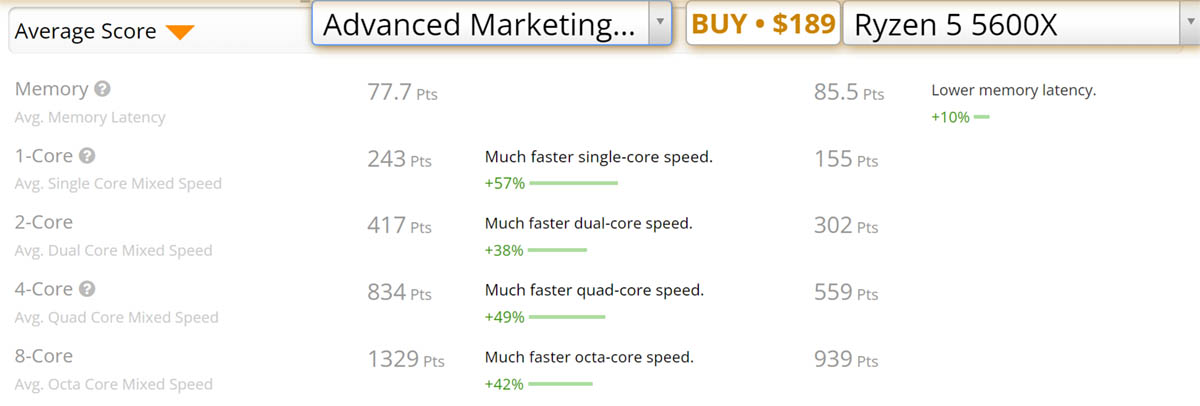The height and width of the screenshot is (406, 1200).
Task: Click the orange Average Score sort triangle
Action: 179,32
